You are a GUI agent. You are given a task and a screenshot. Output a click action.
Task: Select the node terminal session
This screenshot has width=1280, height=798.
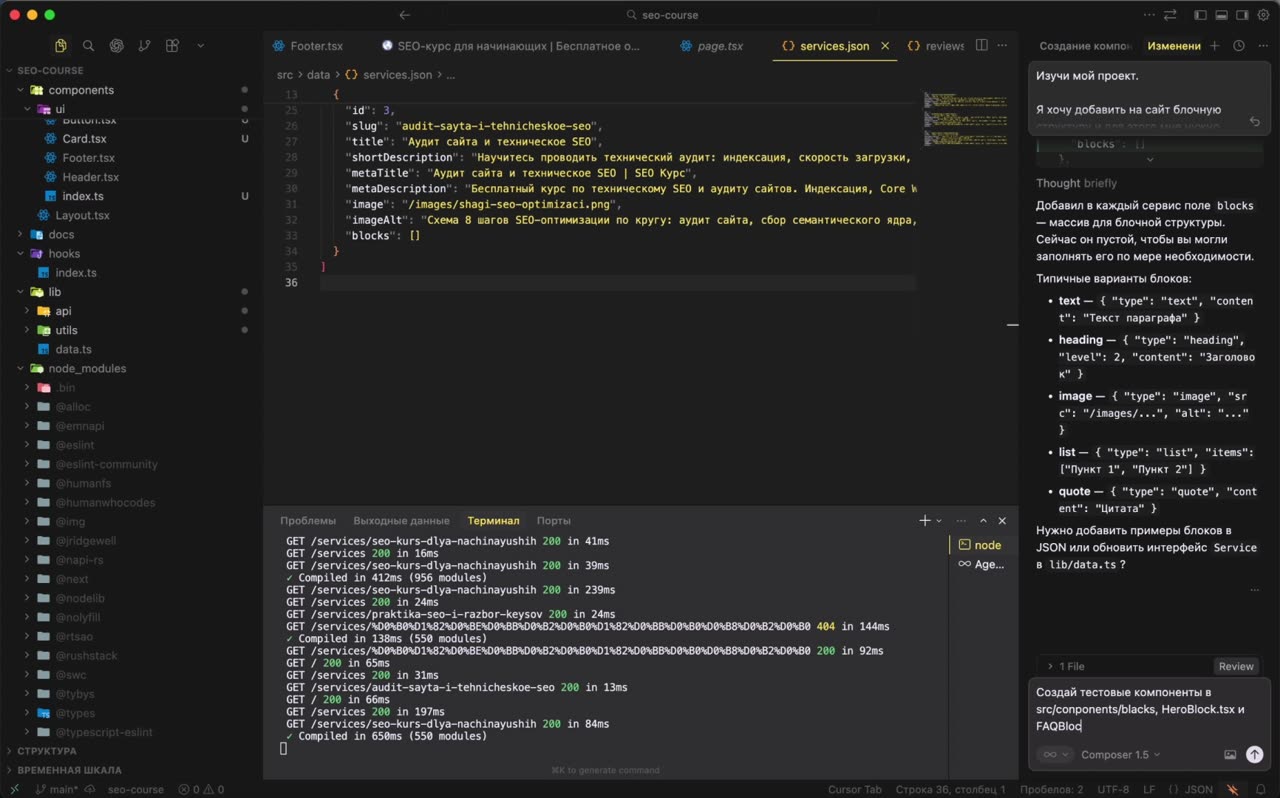pyautogui.click(x=980, y=545)
